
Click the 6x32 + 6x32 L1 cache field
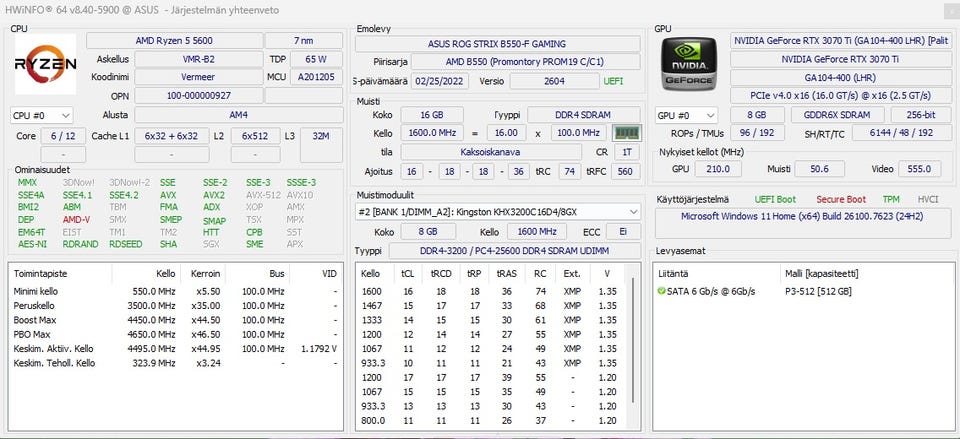pos(171,136)
